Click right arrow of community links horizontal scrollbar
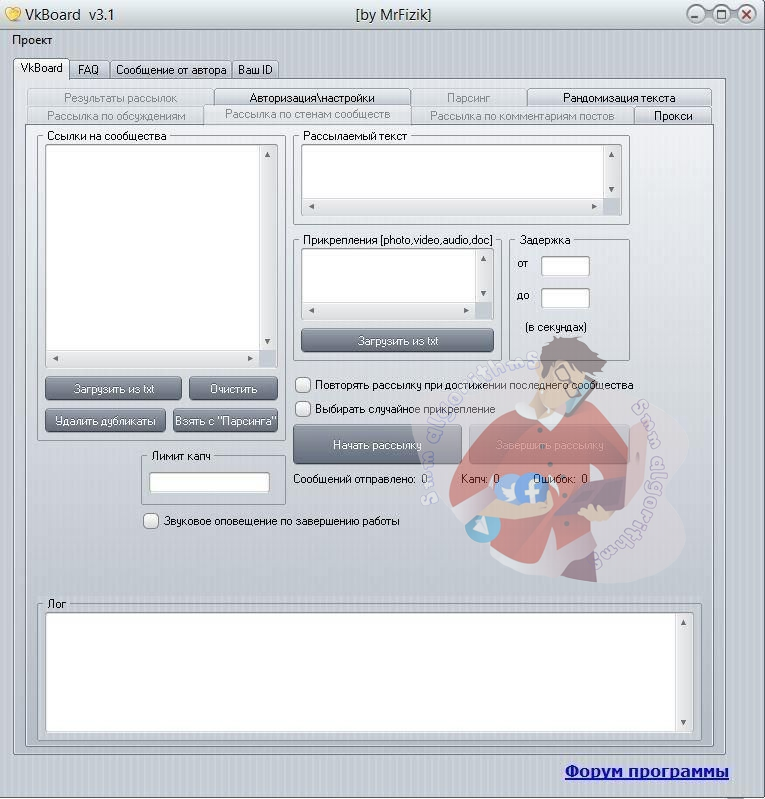Screen dimensions: 765x799 (x=250, y=359)
